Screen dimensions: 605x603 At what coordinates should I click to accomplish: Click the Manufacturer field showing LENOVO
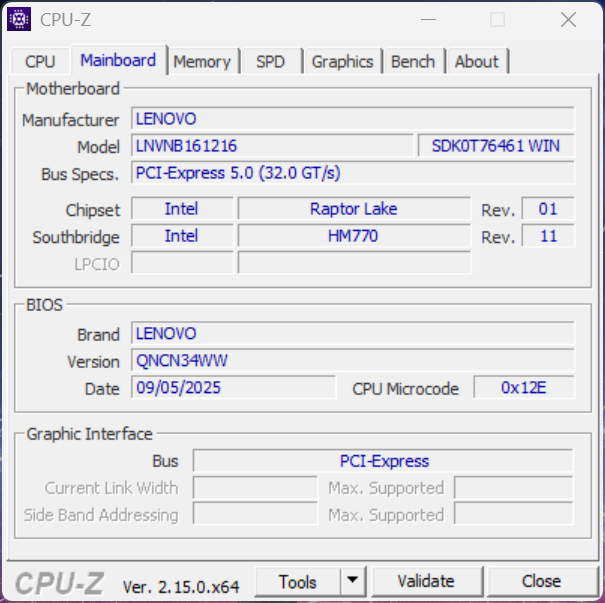352,119
